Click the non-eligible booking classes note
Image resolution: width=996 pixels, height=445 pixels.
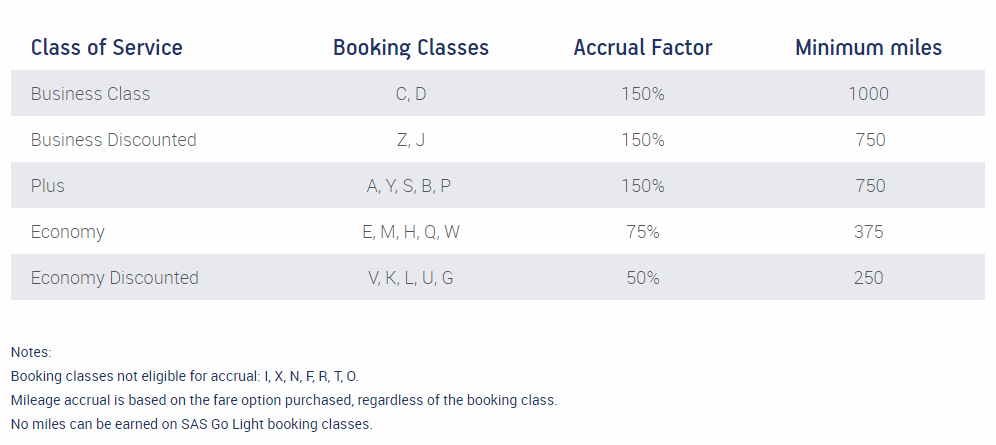coord(185,376)
